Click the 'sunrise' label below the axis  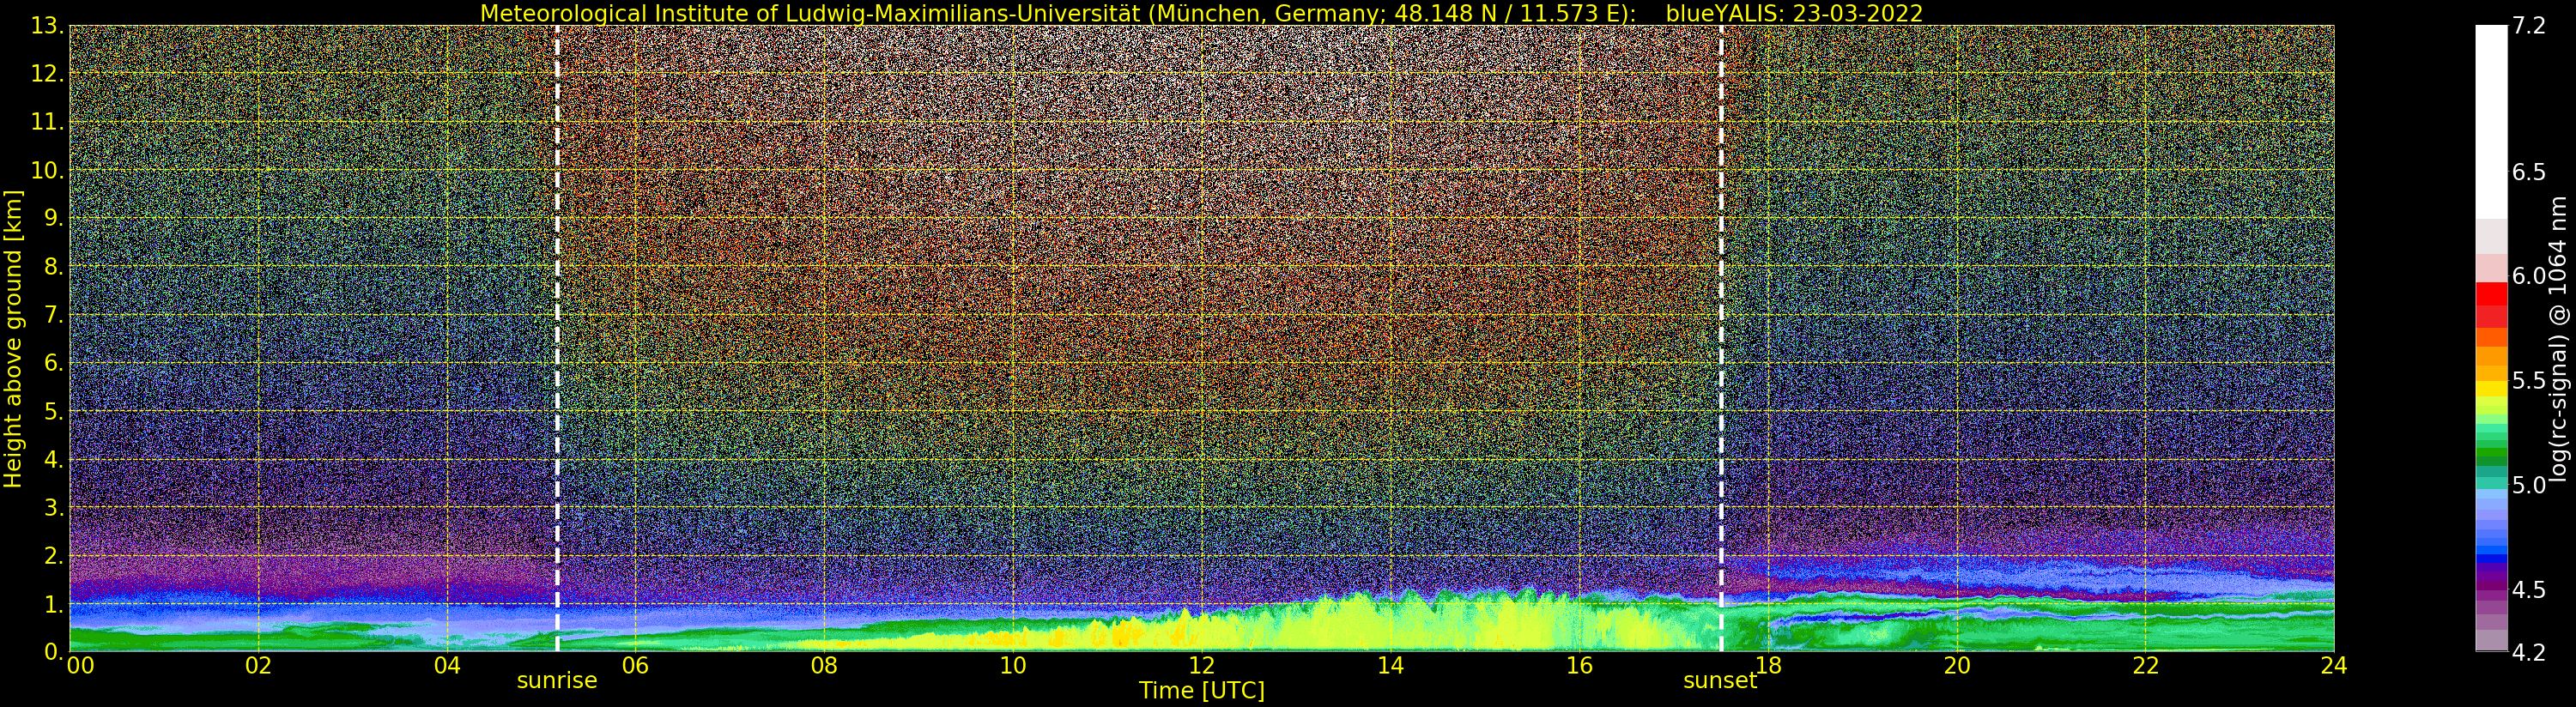[x=557, y=681]
